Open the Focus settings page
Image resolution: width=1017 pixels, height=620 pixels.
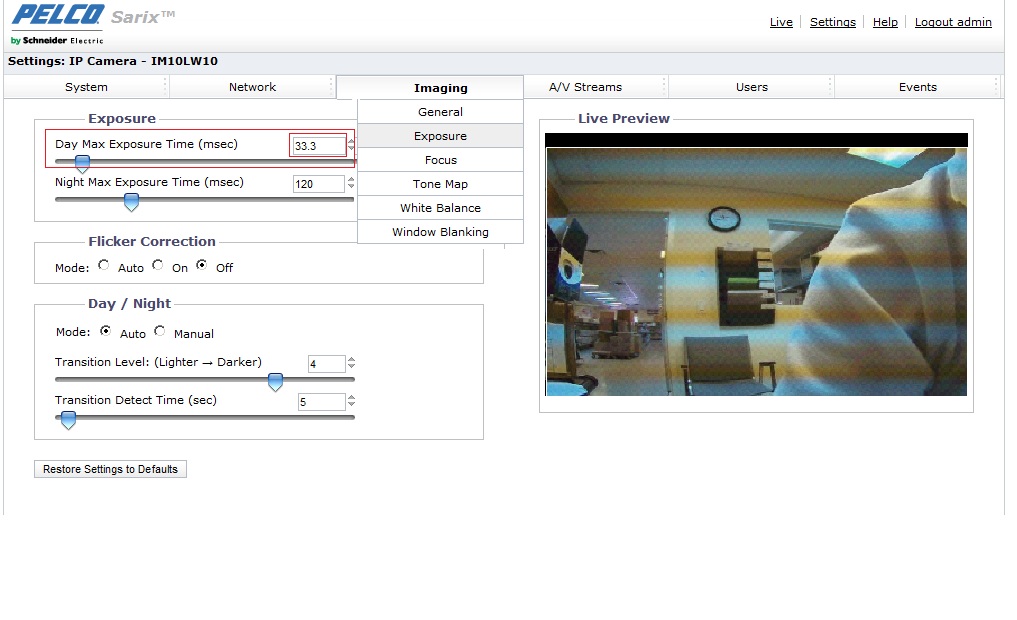(440, 159)
